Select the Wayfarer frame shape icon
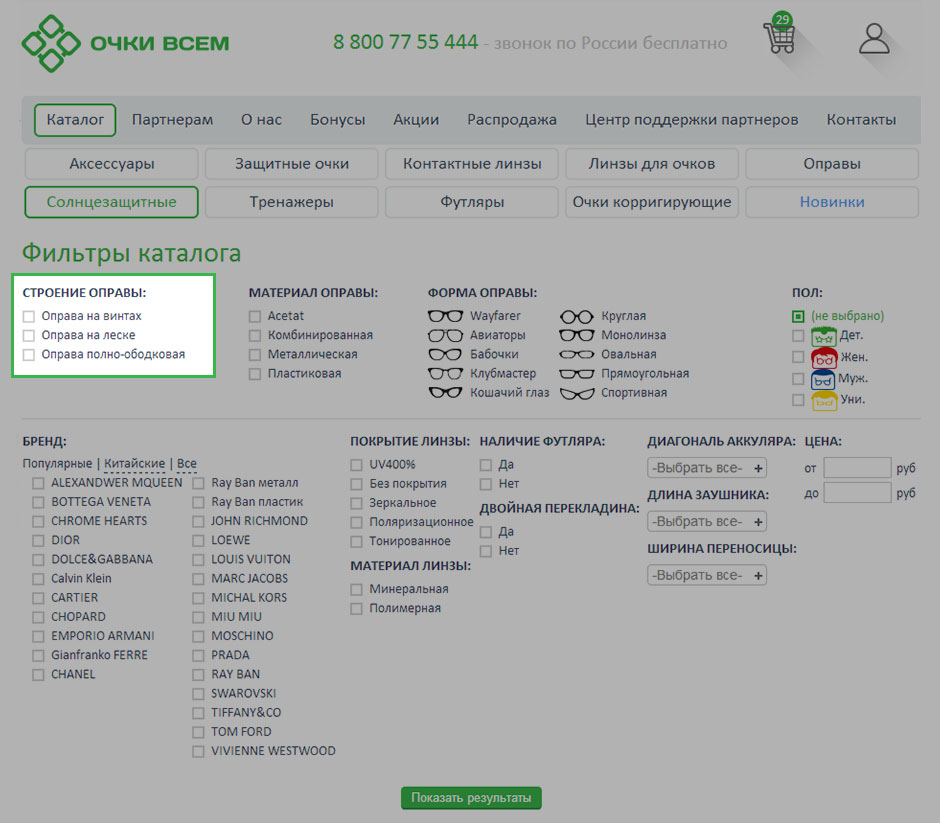The width and height of the screenshot is (940, 823). coord(445,316)
